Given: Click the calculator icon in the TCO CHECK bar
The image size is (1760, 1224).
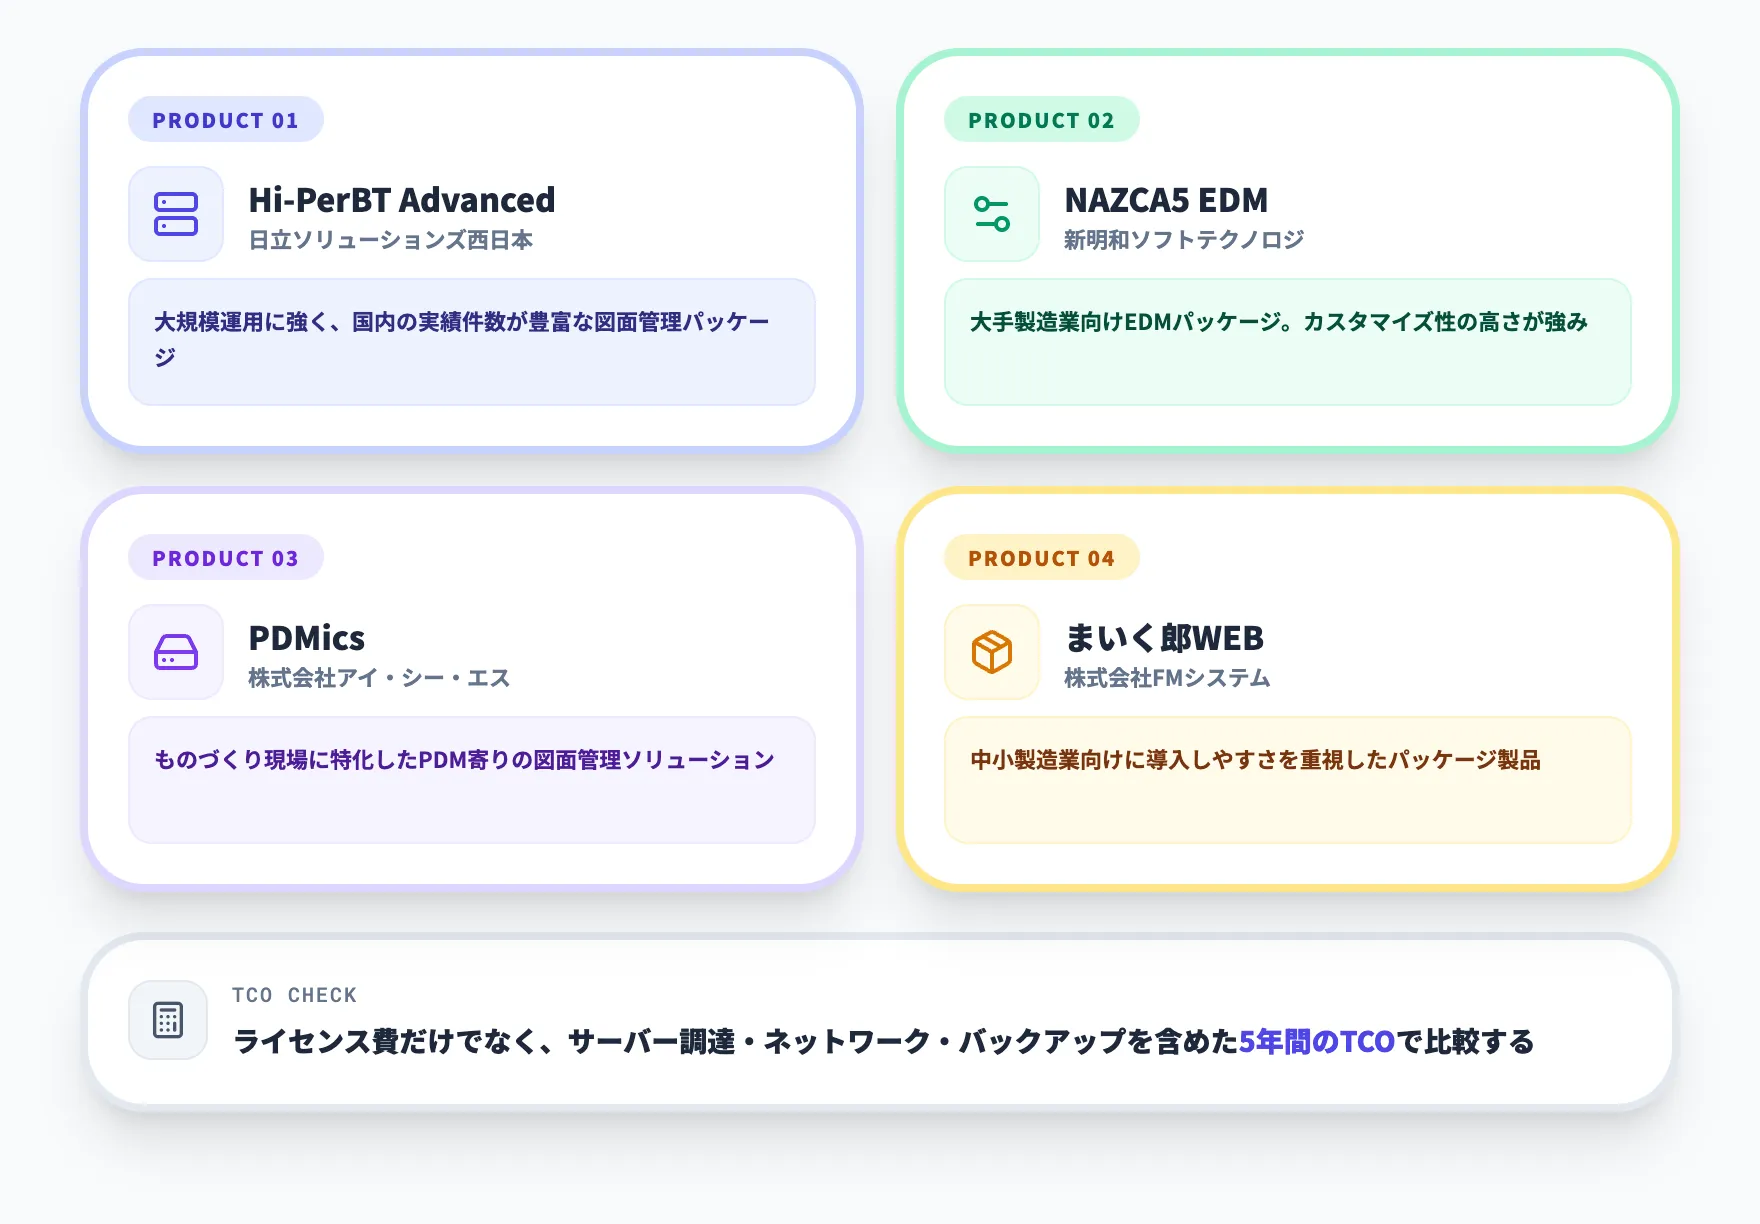Looking at the screenshot, I should [x=167, y=1020].
